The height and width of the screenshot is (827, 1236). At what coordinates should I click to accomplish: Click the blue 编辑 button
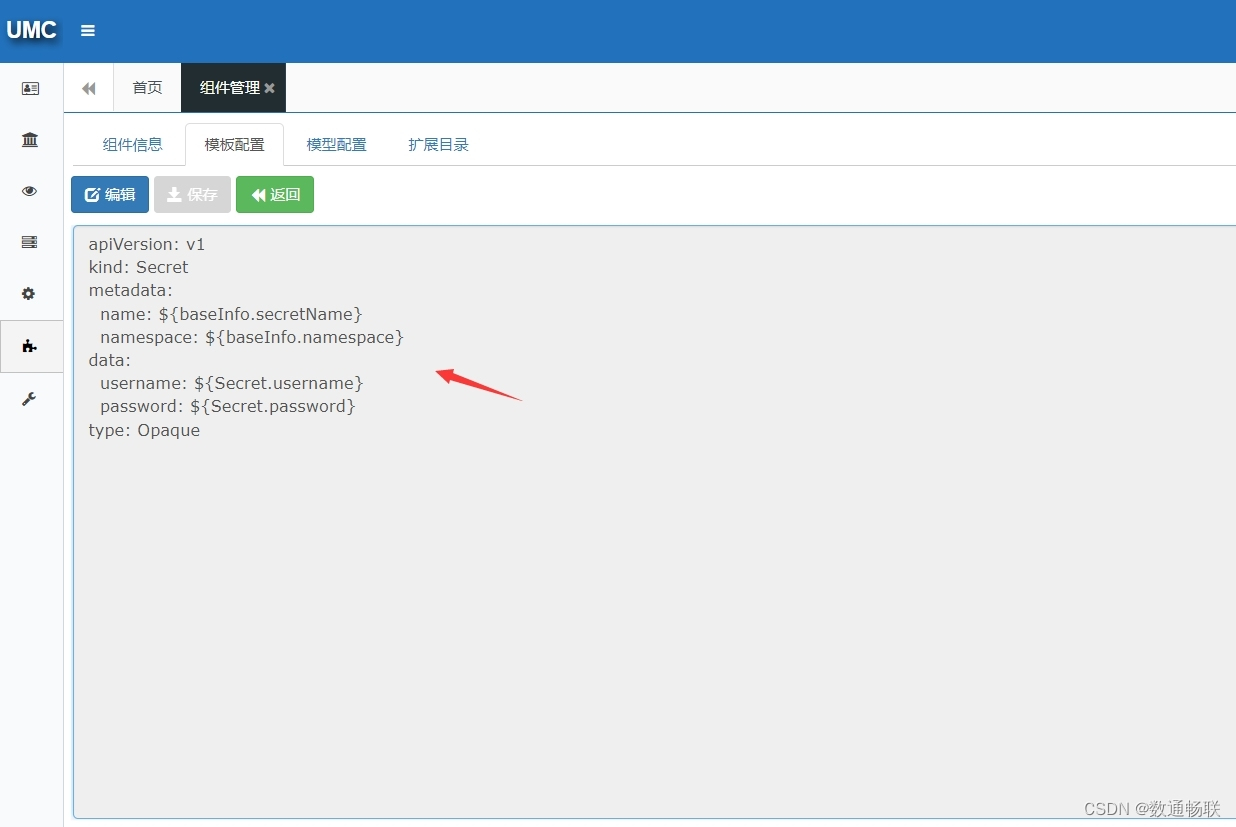coord(110,195)
